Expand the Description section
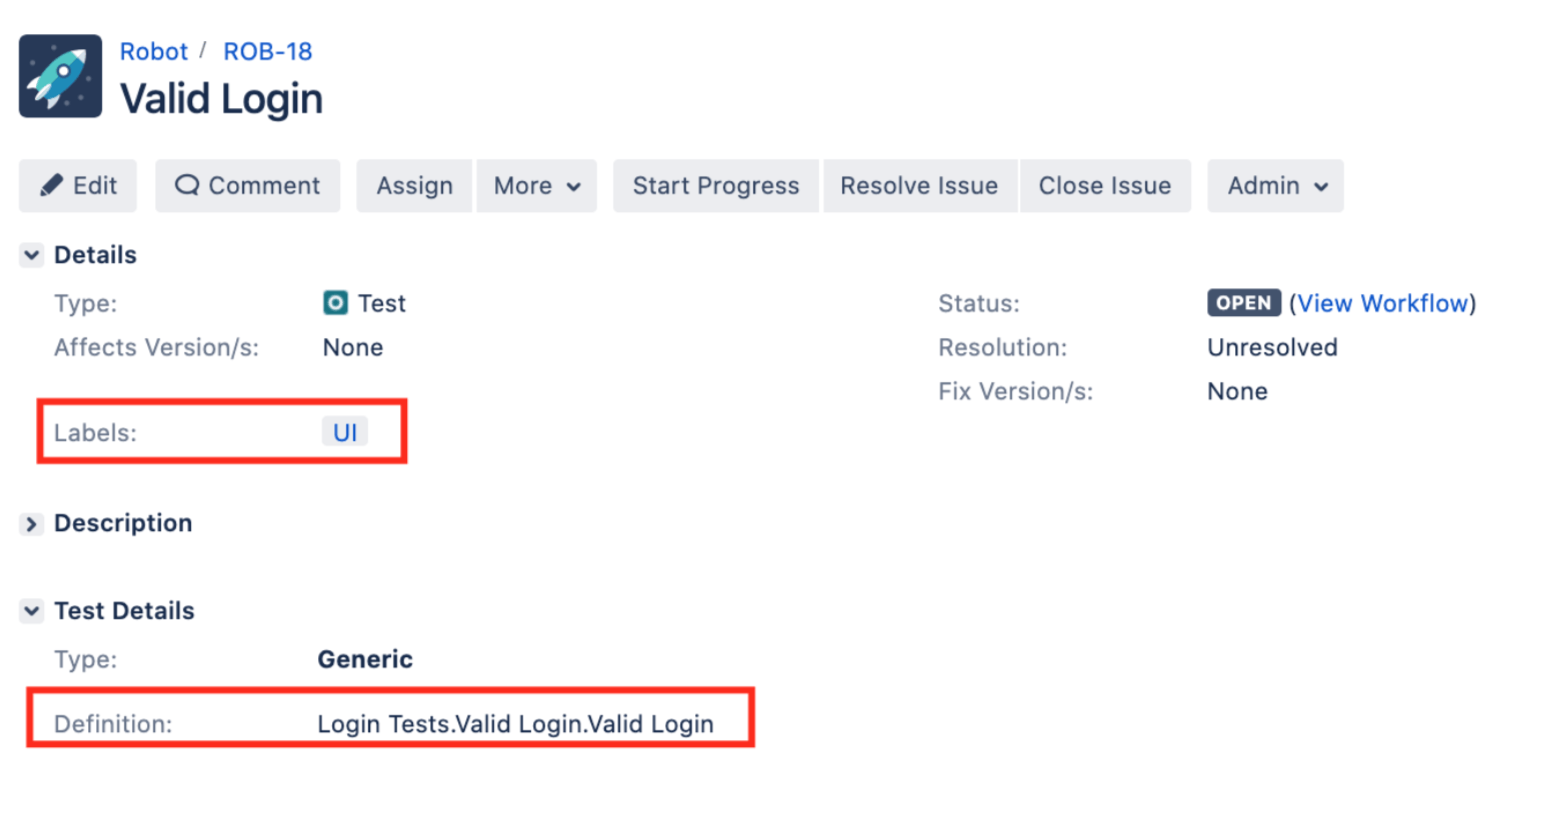Image resolution: width=1550 pixels, height=820 pixels. pos(32,524)
